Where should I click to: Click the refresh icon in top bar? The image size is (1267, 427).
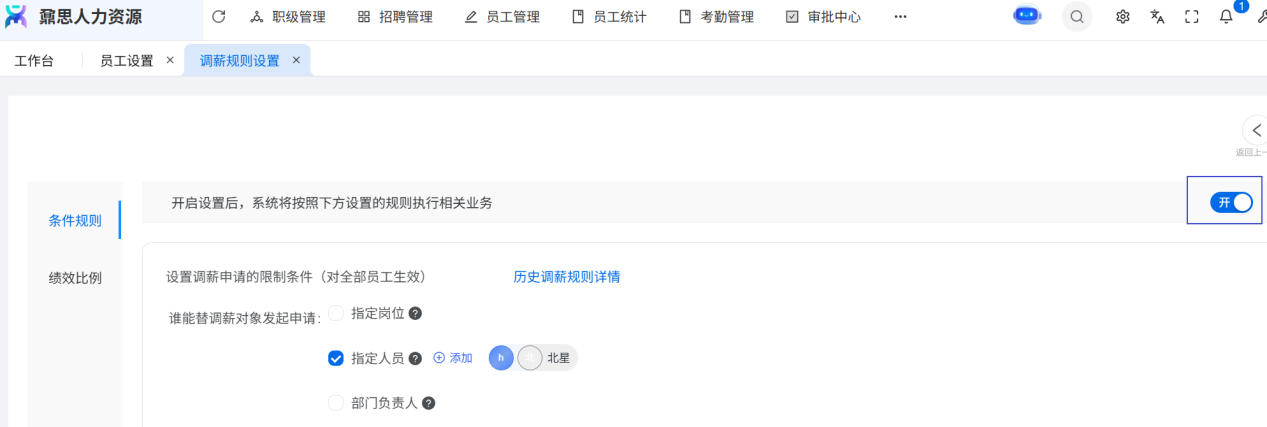coord(219,17)
